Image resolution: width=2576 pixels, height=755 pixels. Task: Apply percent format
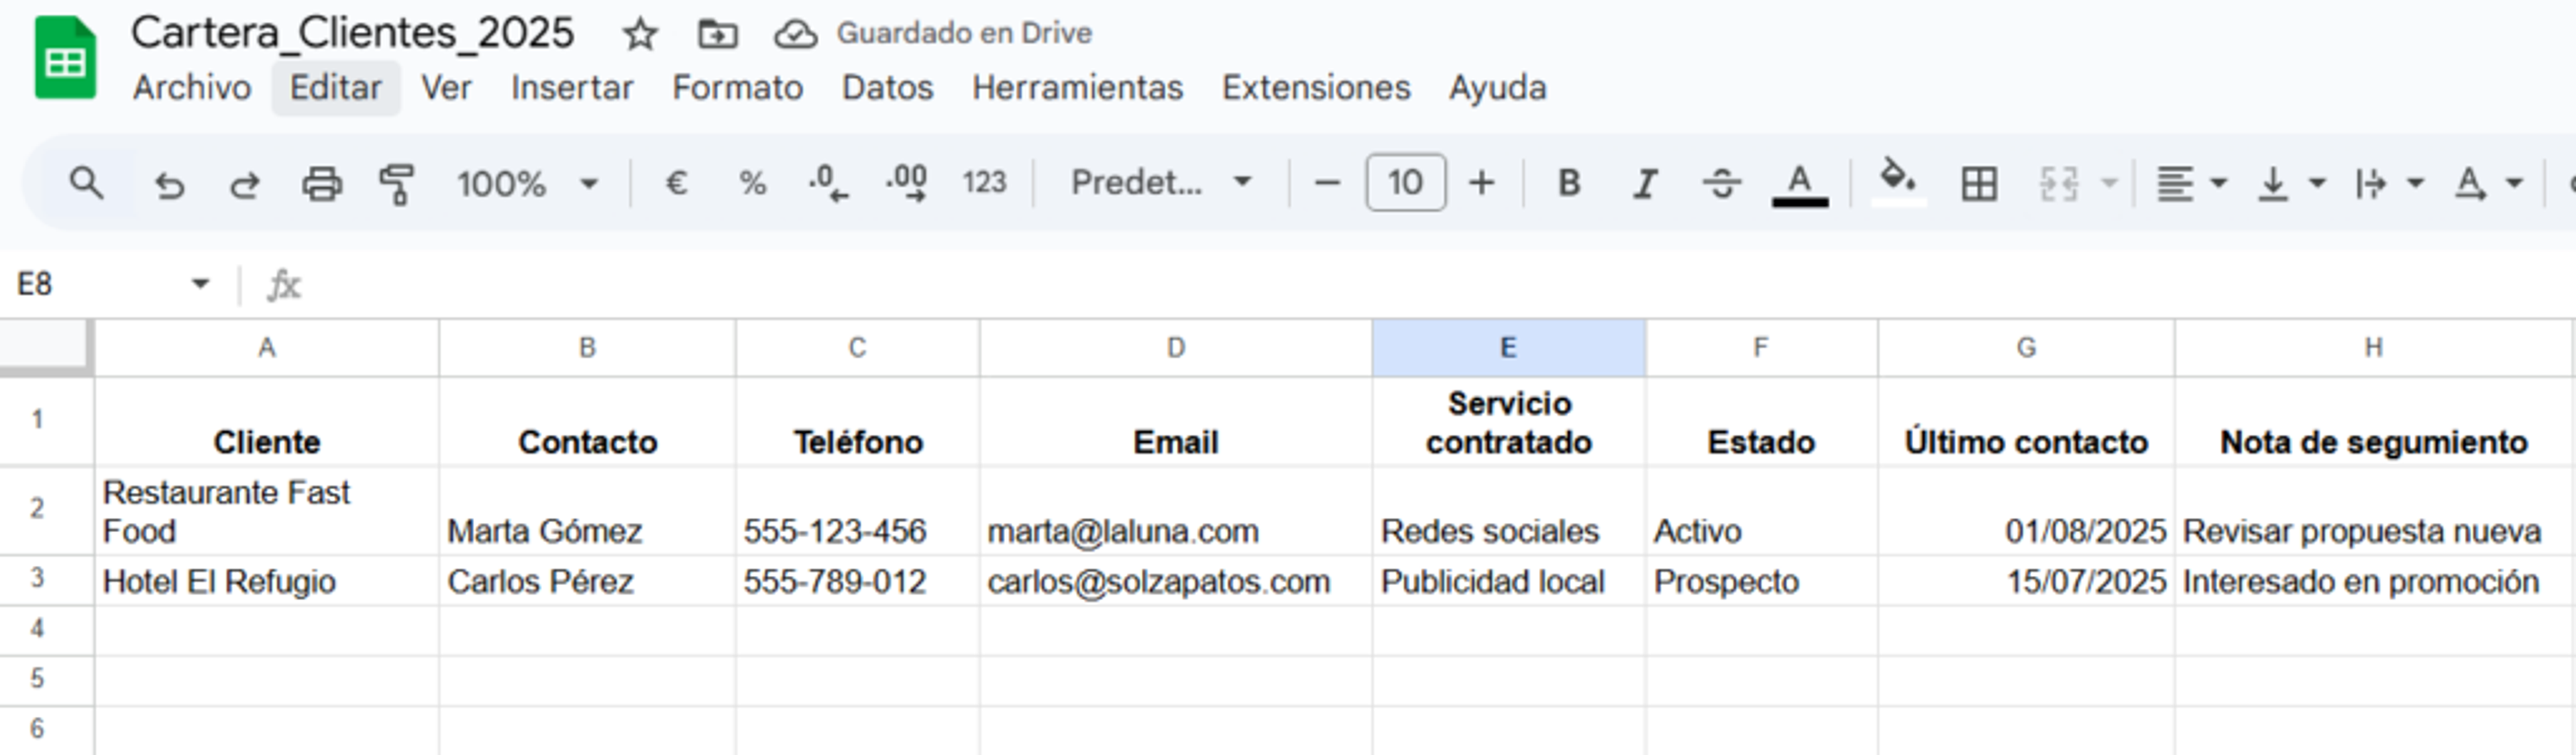coord(752,183)
